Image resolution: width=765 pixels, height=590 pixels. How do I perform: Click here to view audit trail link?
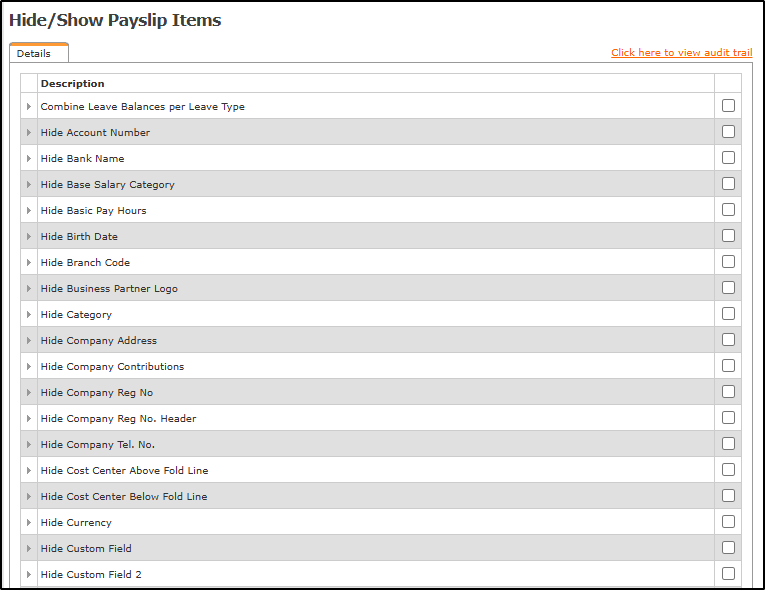point(681,53)
